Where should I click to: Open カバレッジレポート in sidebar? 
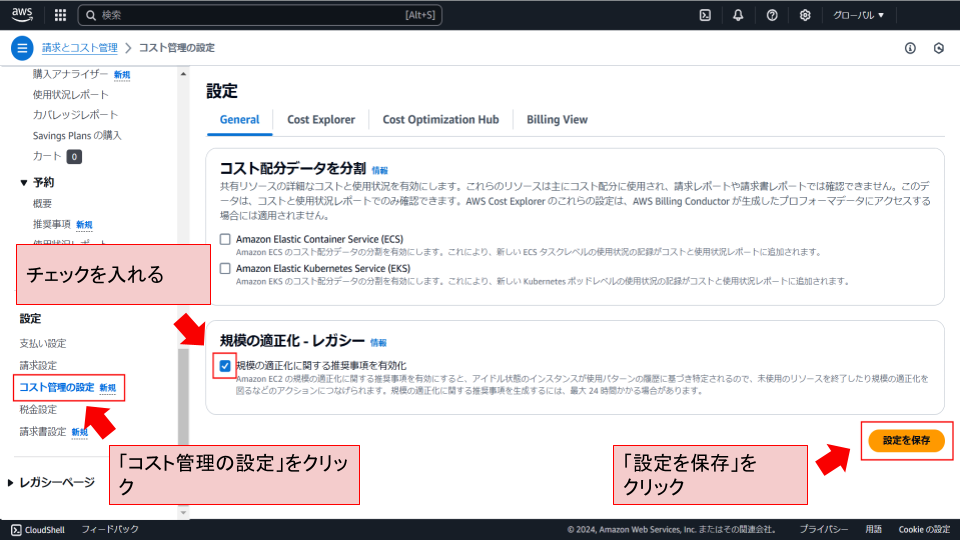point(75,115)
